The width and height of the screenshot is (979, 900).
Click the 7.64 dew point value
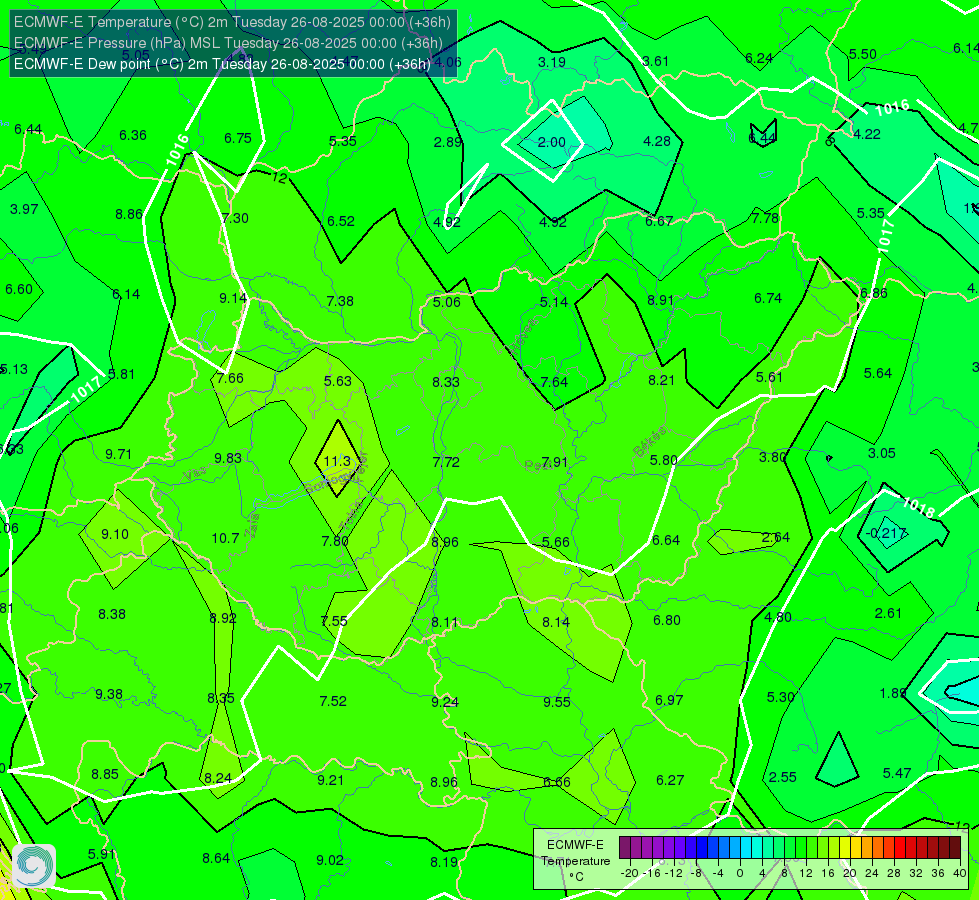[554, 382]
